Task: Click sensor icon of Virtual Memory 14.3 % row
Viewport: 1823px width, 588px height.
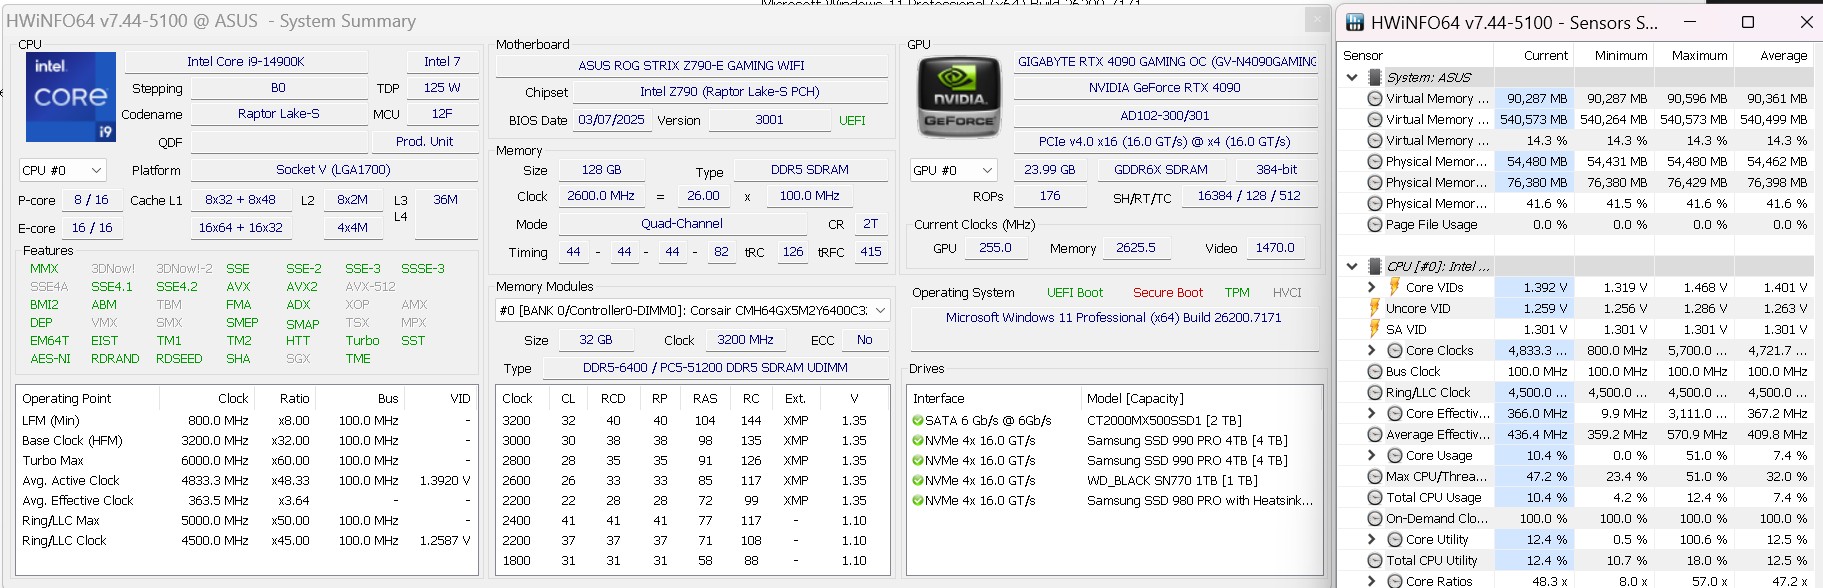Action: pos(1375,140)
